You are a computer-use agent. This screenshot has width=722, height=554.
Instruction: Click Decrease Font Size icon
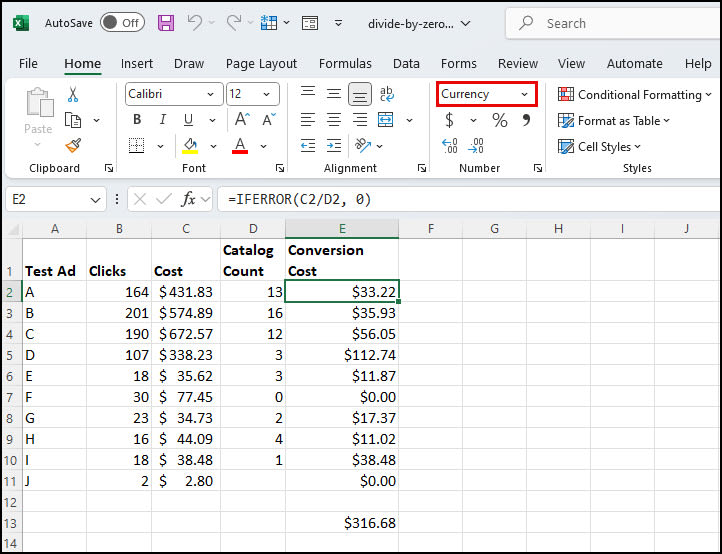[x=269, y=120]
